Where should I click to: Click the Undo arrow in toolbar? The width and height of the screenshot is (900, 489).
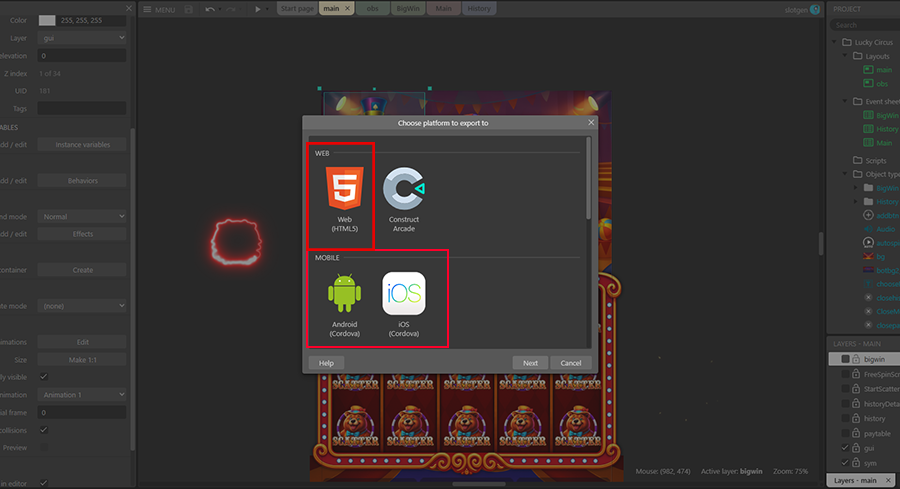[210, 9]
